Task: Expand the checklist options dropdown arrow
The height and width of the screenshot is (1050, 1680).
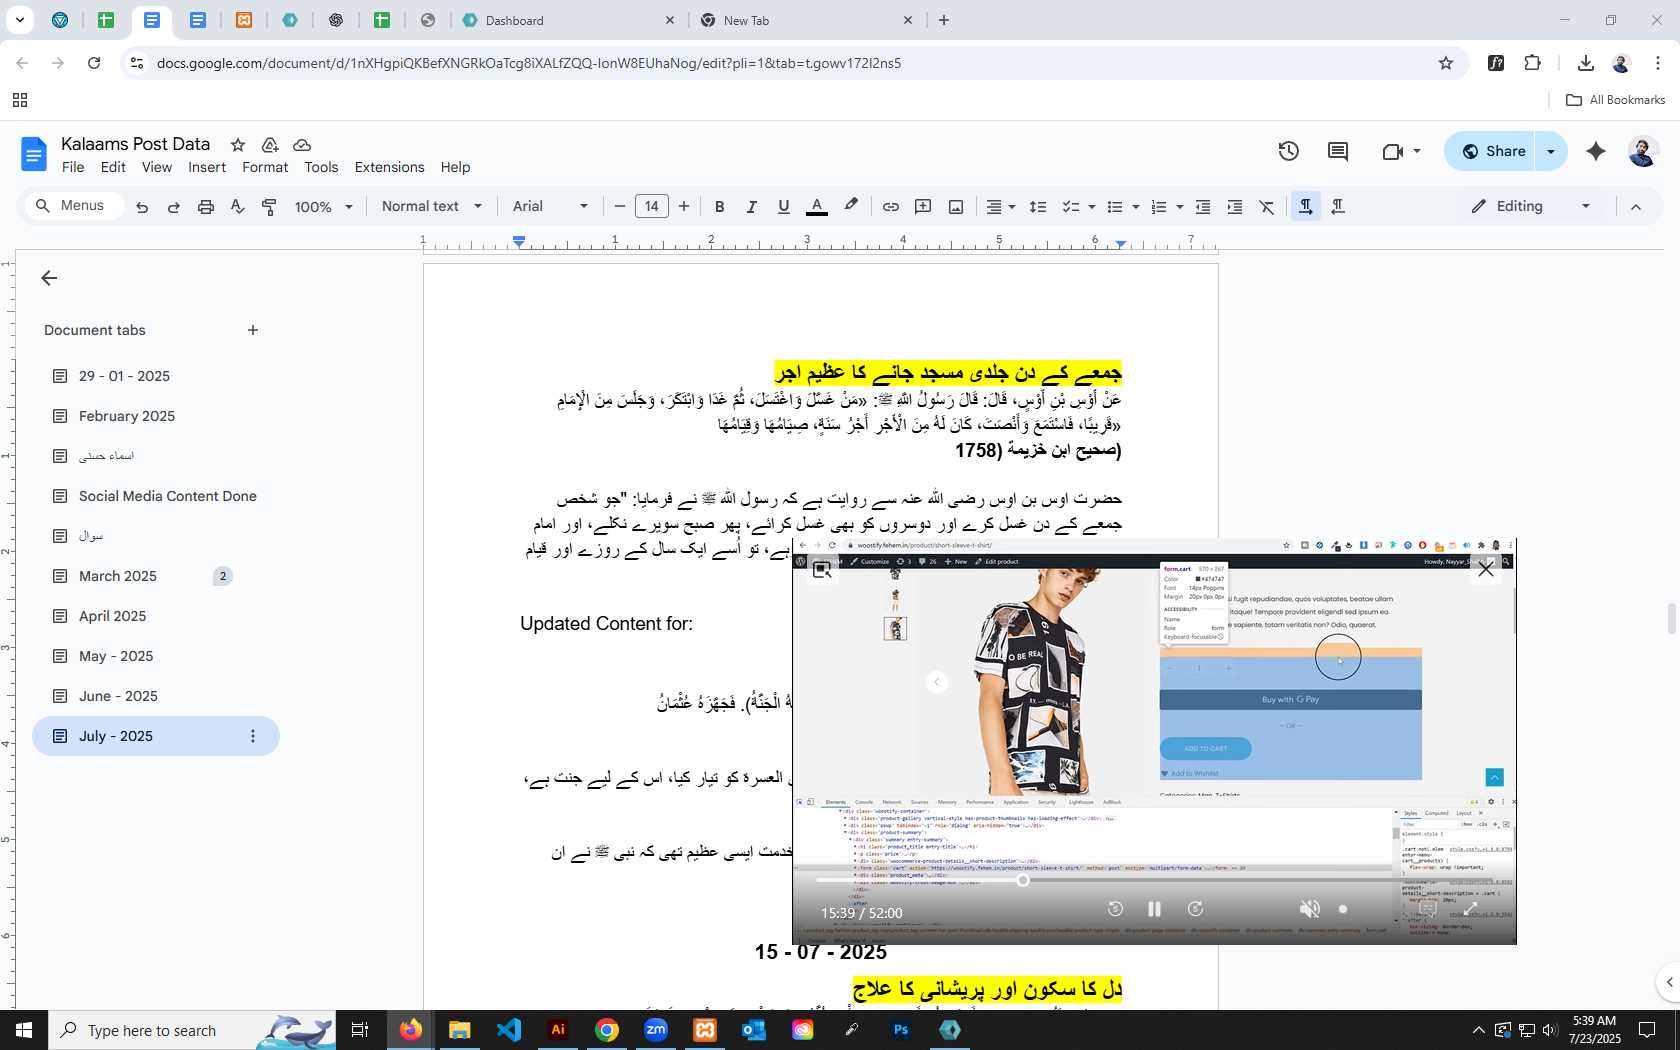Action: coord(1091,207)
